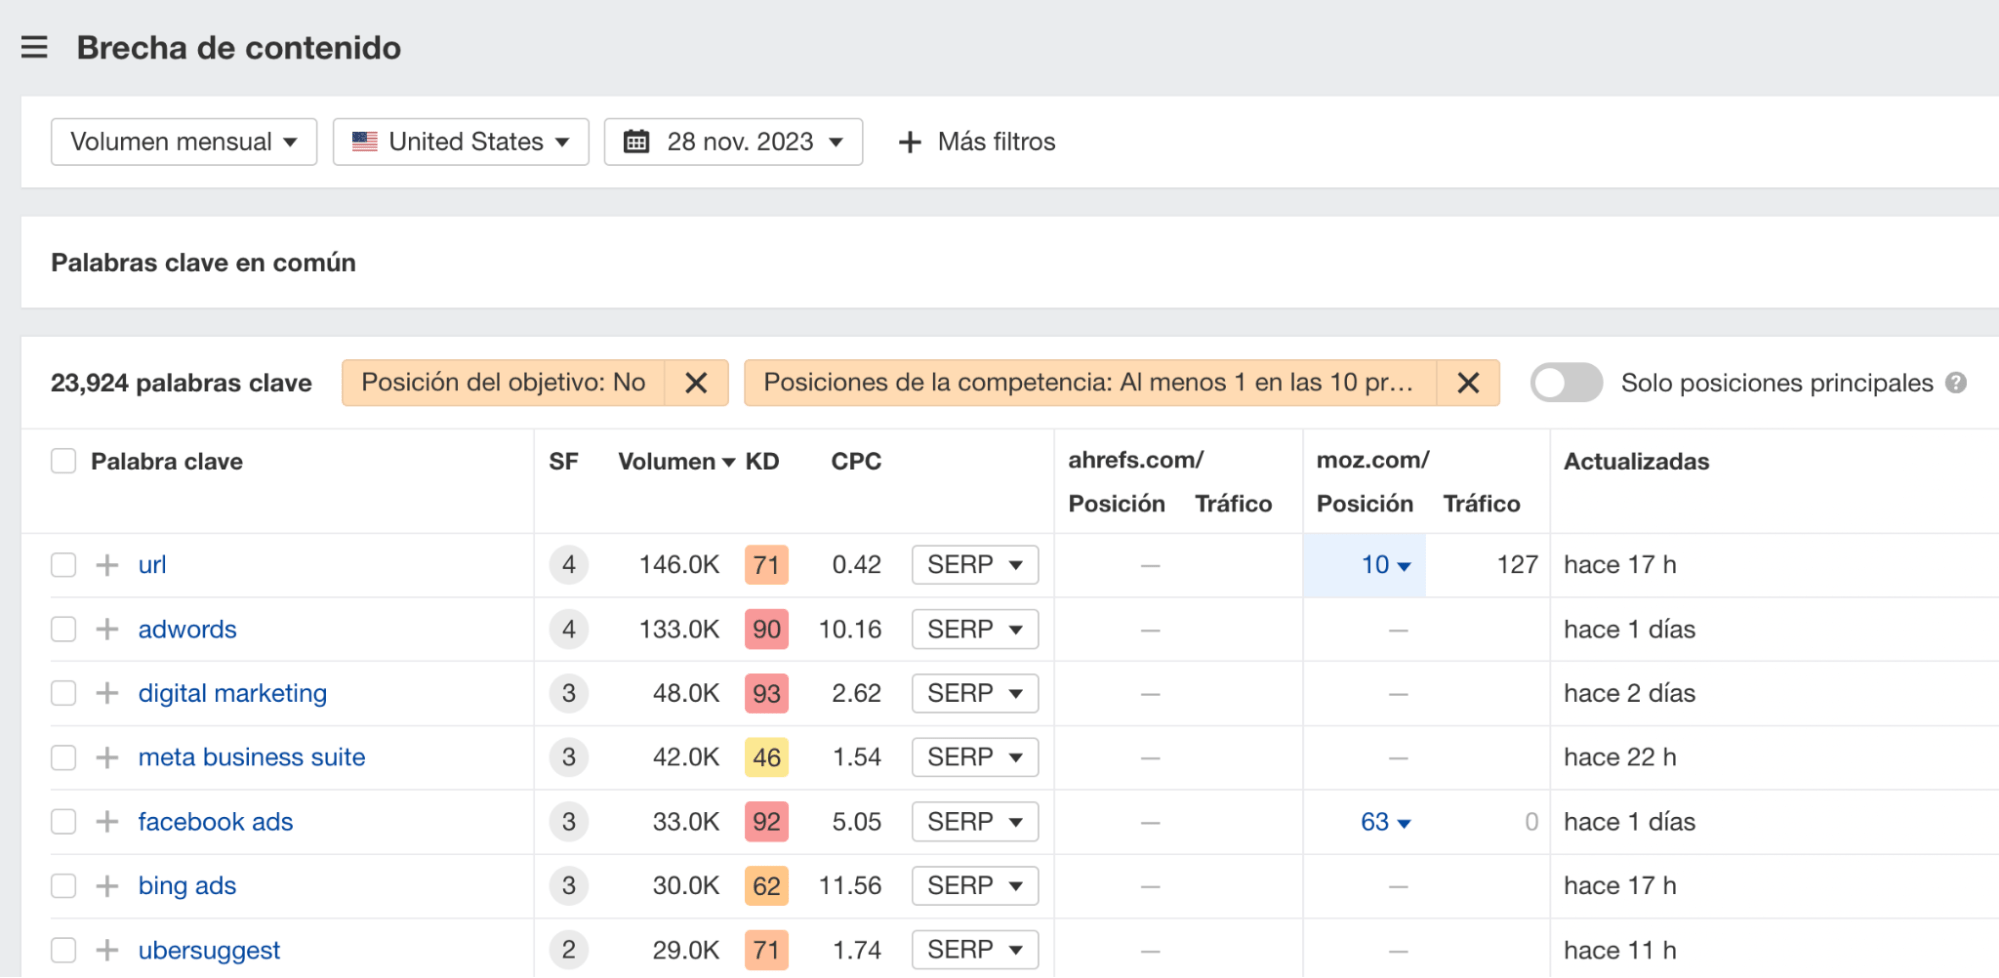Click the United States flag icon

point(364,141)
